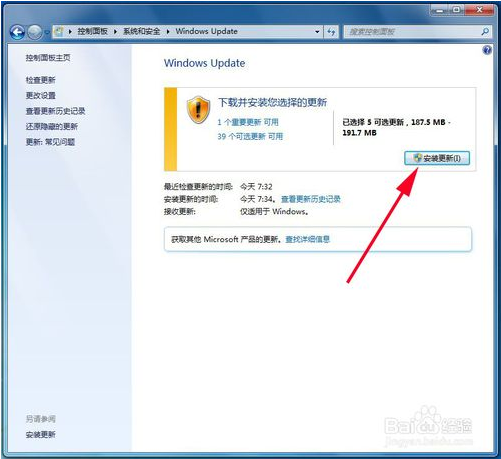This screenshot has width=501, height=459.
Task: Maximize the Windows Update window
Action: (457, 10)
